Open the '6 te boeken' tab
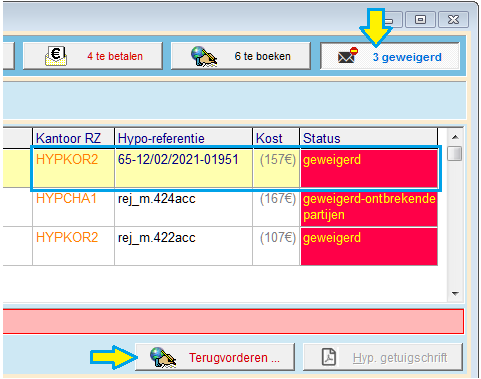 coord(241,56)
